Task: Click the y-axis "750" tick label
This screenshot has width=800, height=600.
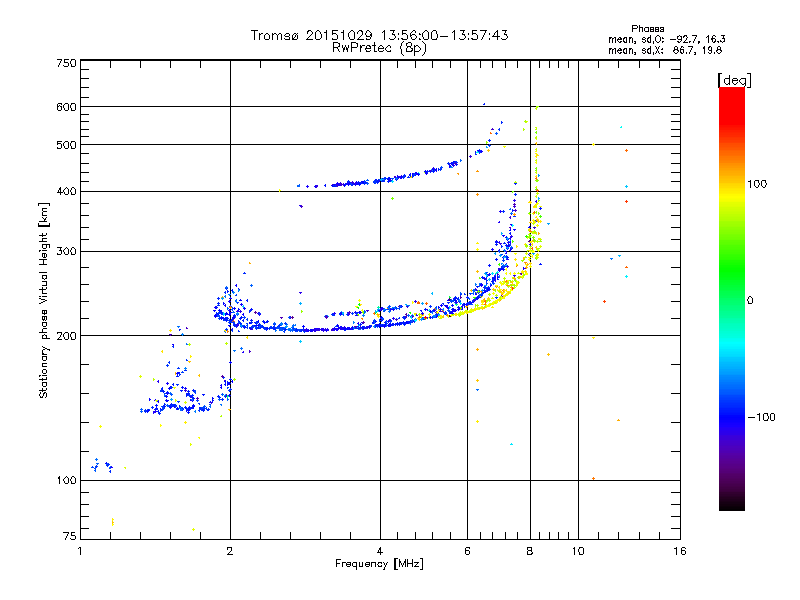Action: pos(67,63)
